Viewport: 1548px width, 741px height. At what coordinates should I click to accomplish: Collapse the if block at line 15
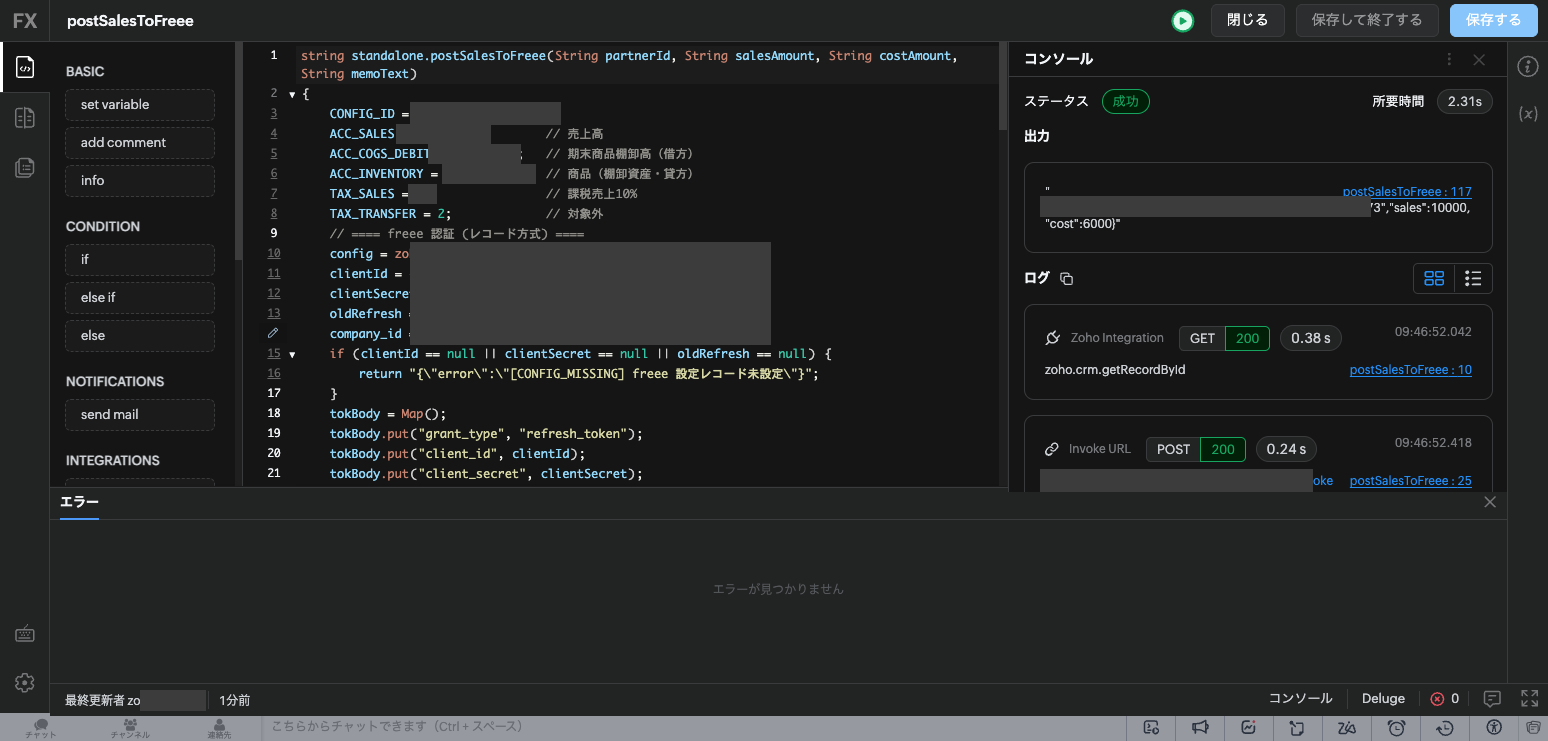click(292, 355)
